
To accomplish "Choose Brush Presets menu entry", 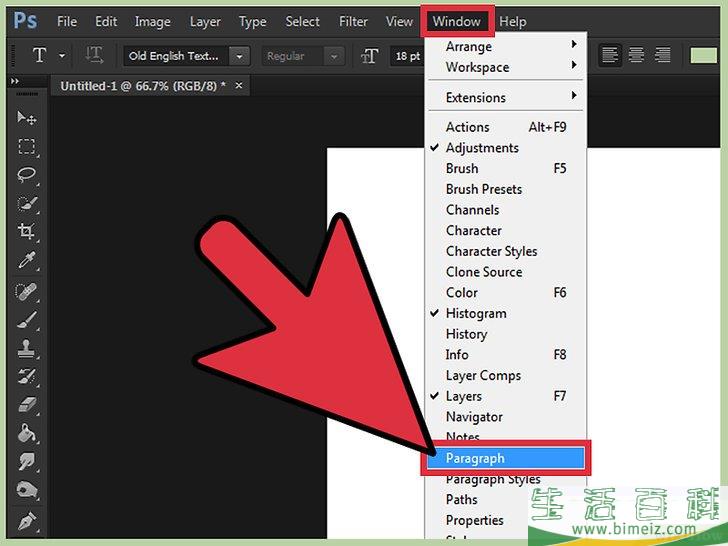I will point(506,189).
